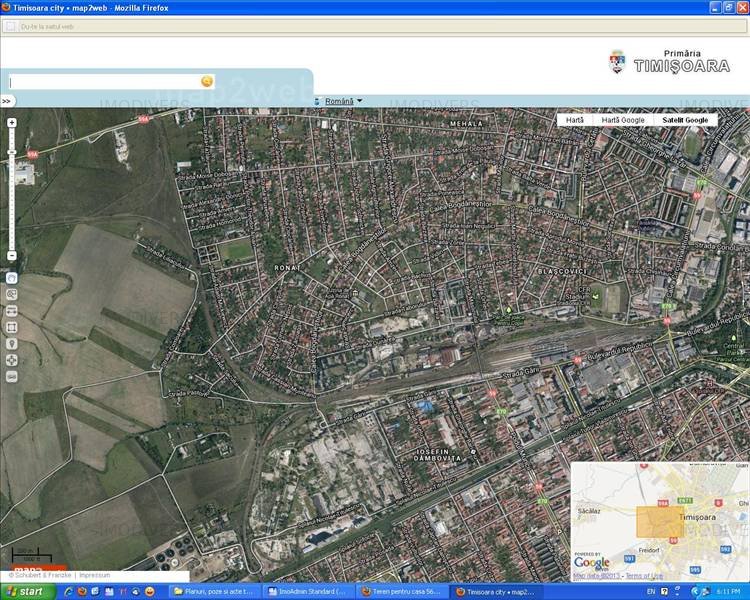Select Satelit Google map layer
750x600 pixels.
[x=684, y=120]
